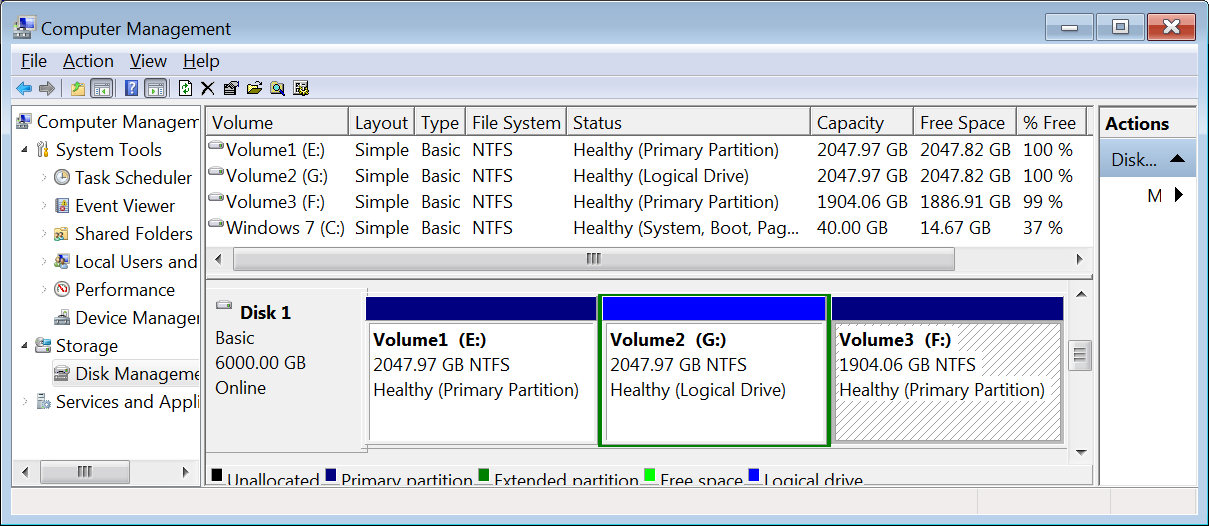This screenshot has height=526, width=1209.
Task: Open the View menu
Action: (148, 61)
